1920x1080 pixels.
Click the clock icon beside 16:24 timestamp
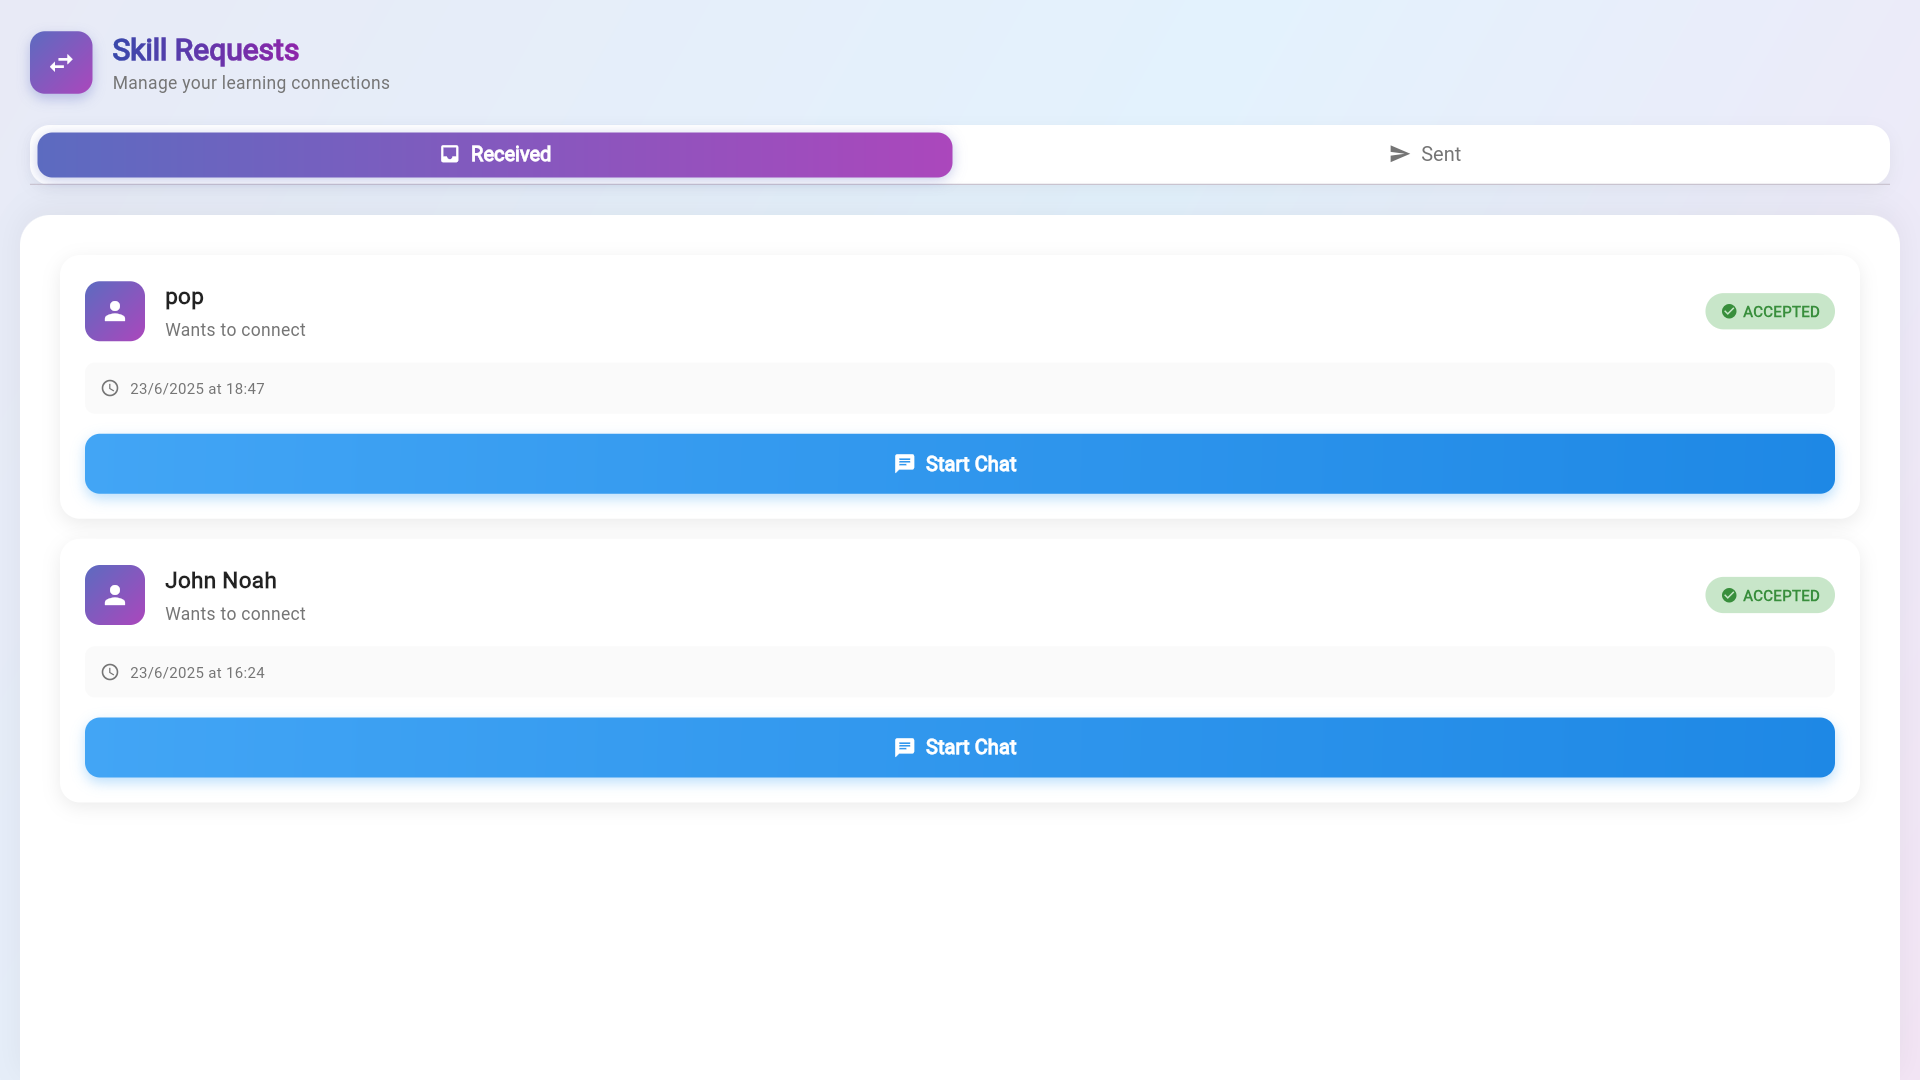110,672
